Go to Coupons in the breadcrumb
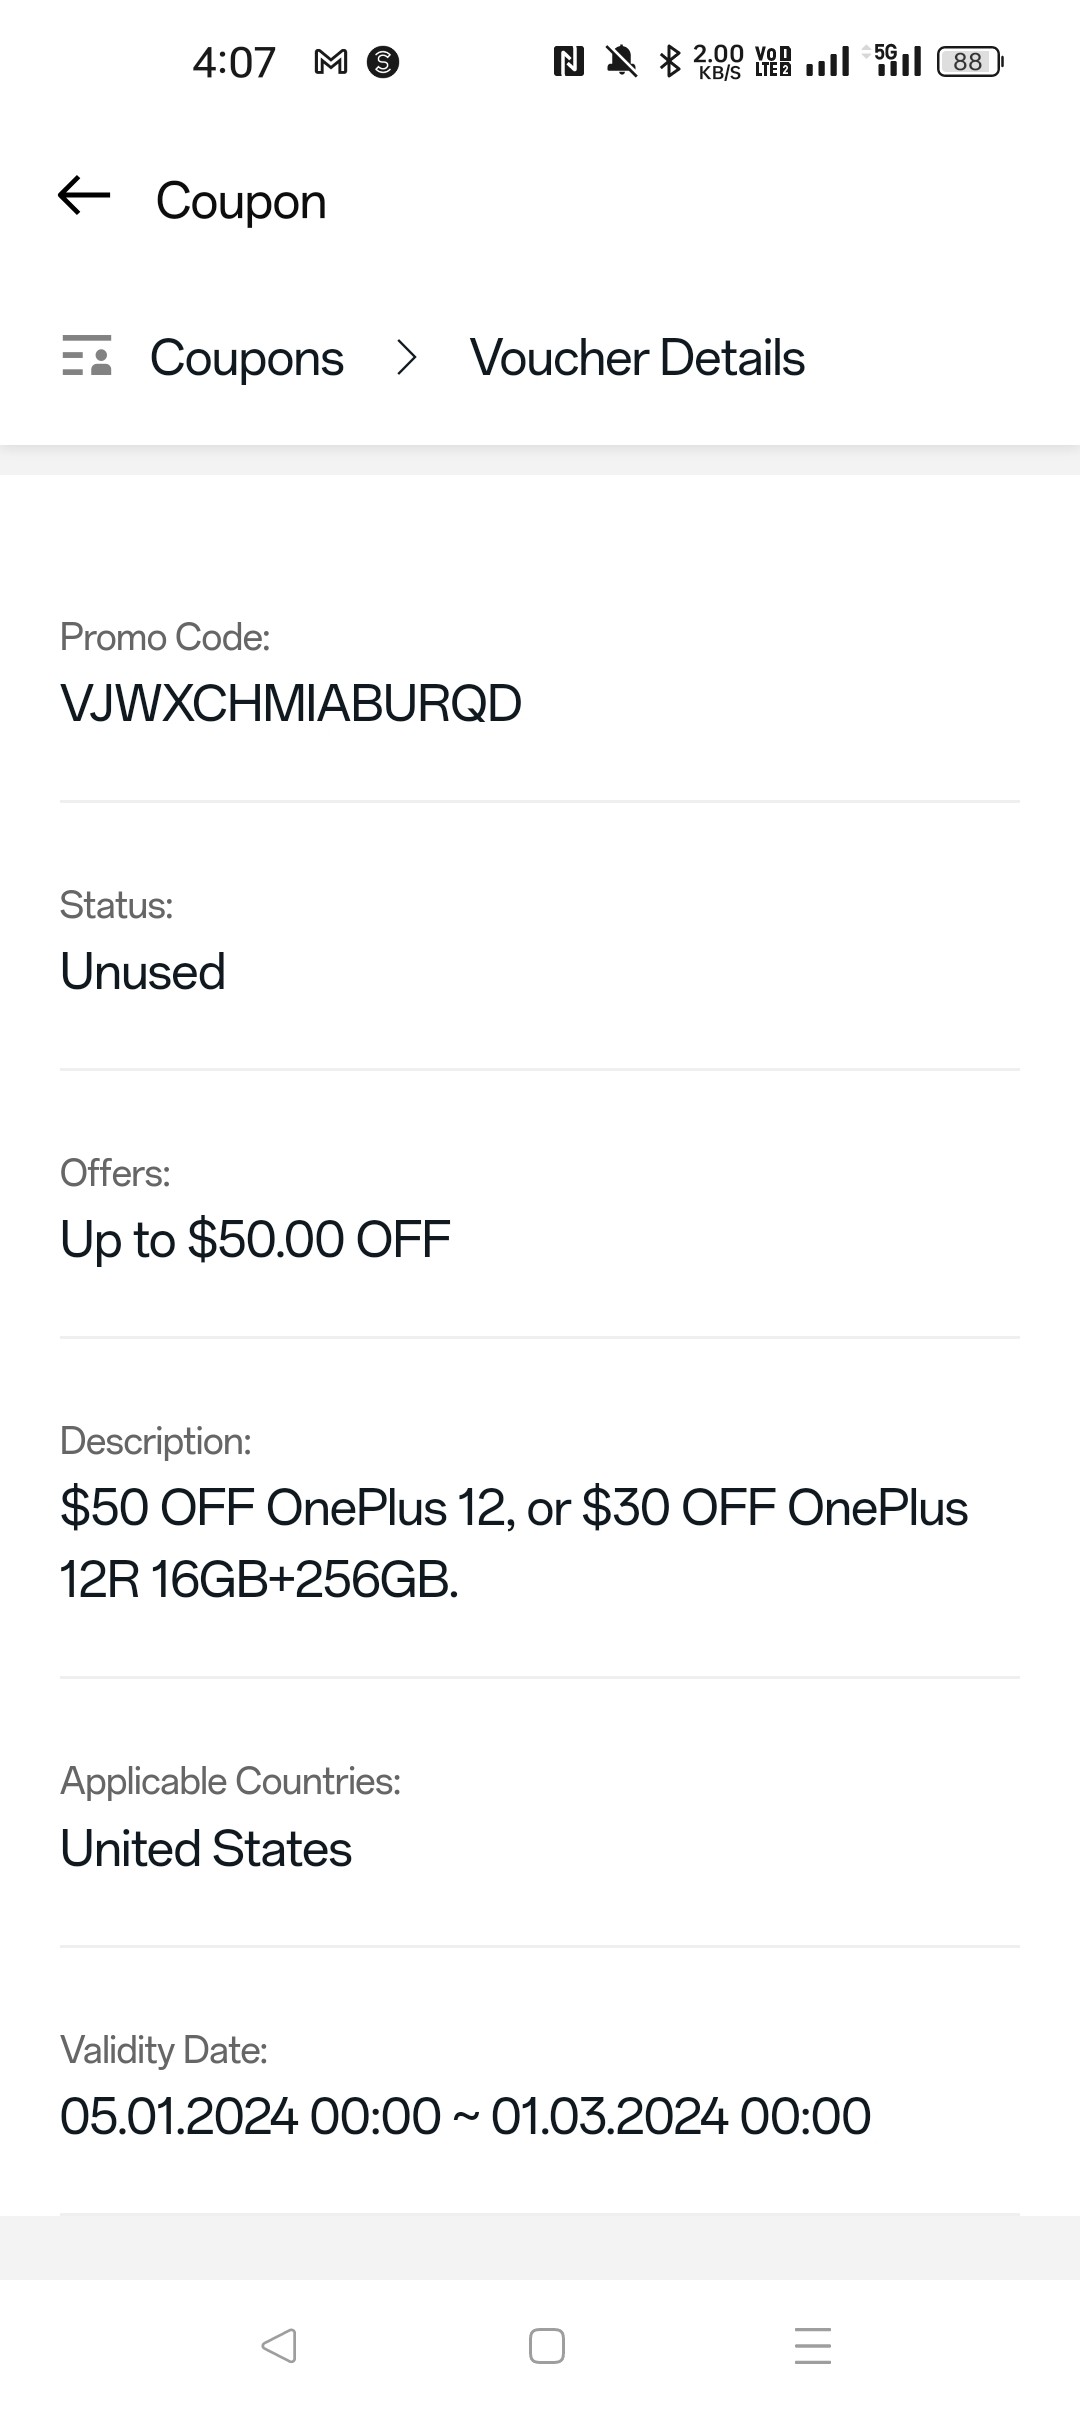1080x2412 pixels. [x=246, y=358]
